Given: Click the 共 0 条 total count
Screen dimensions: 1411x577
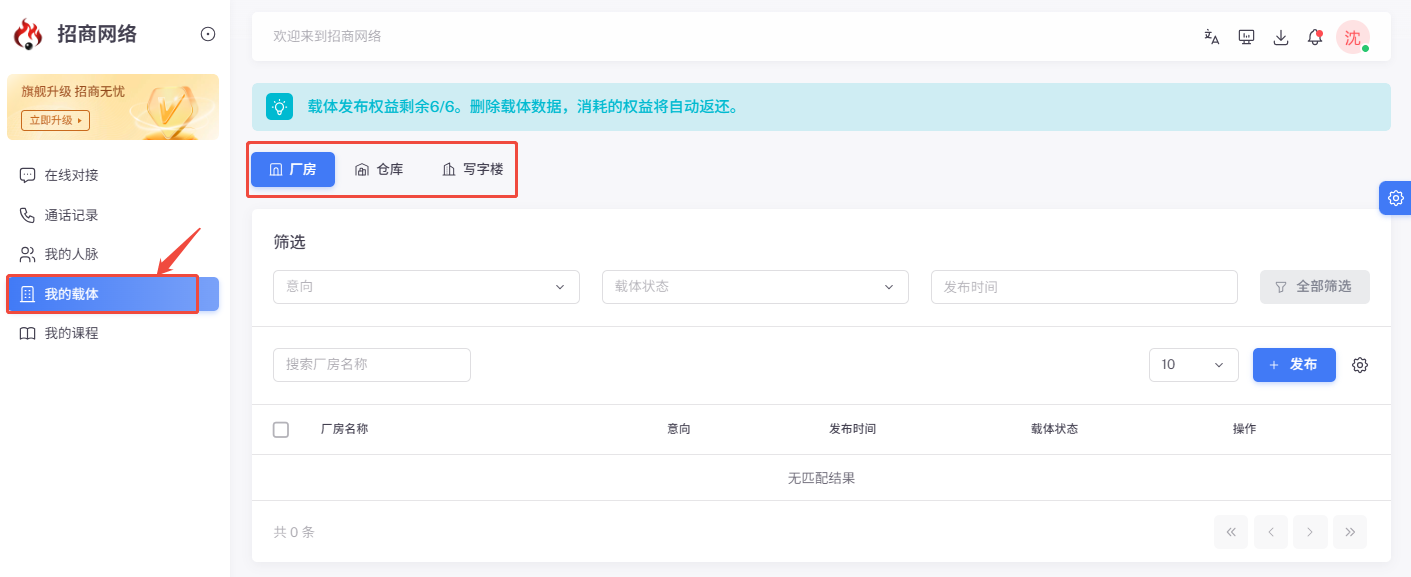Looking at the screenshot, I should (294, 532).
